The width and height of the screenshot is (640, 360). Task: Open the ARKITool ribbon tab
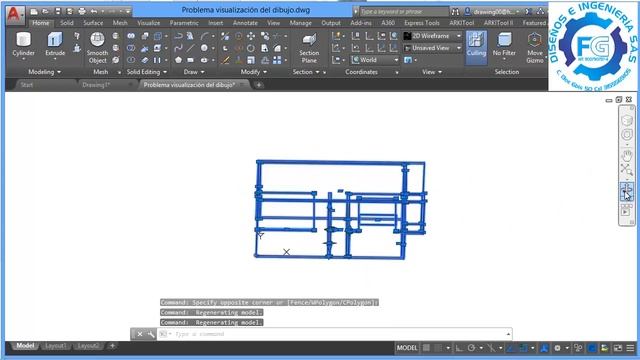[462, 23]
